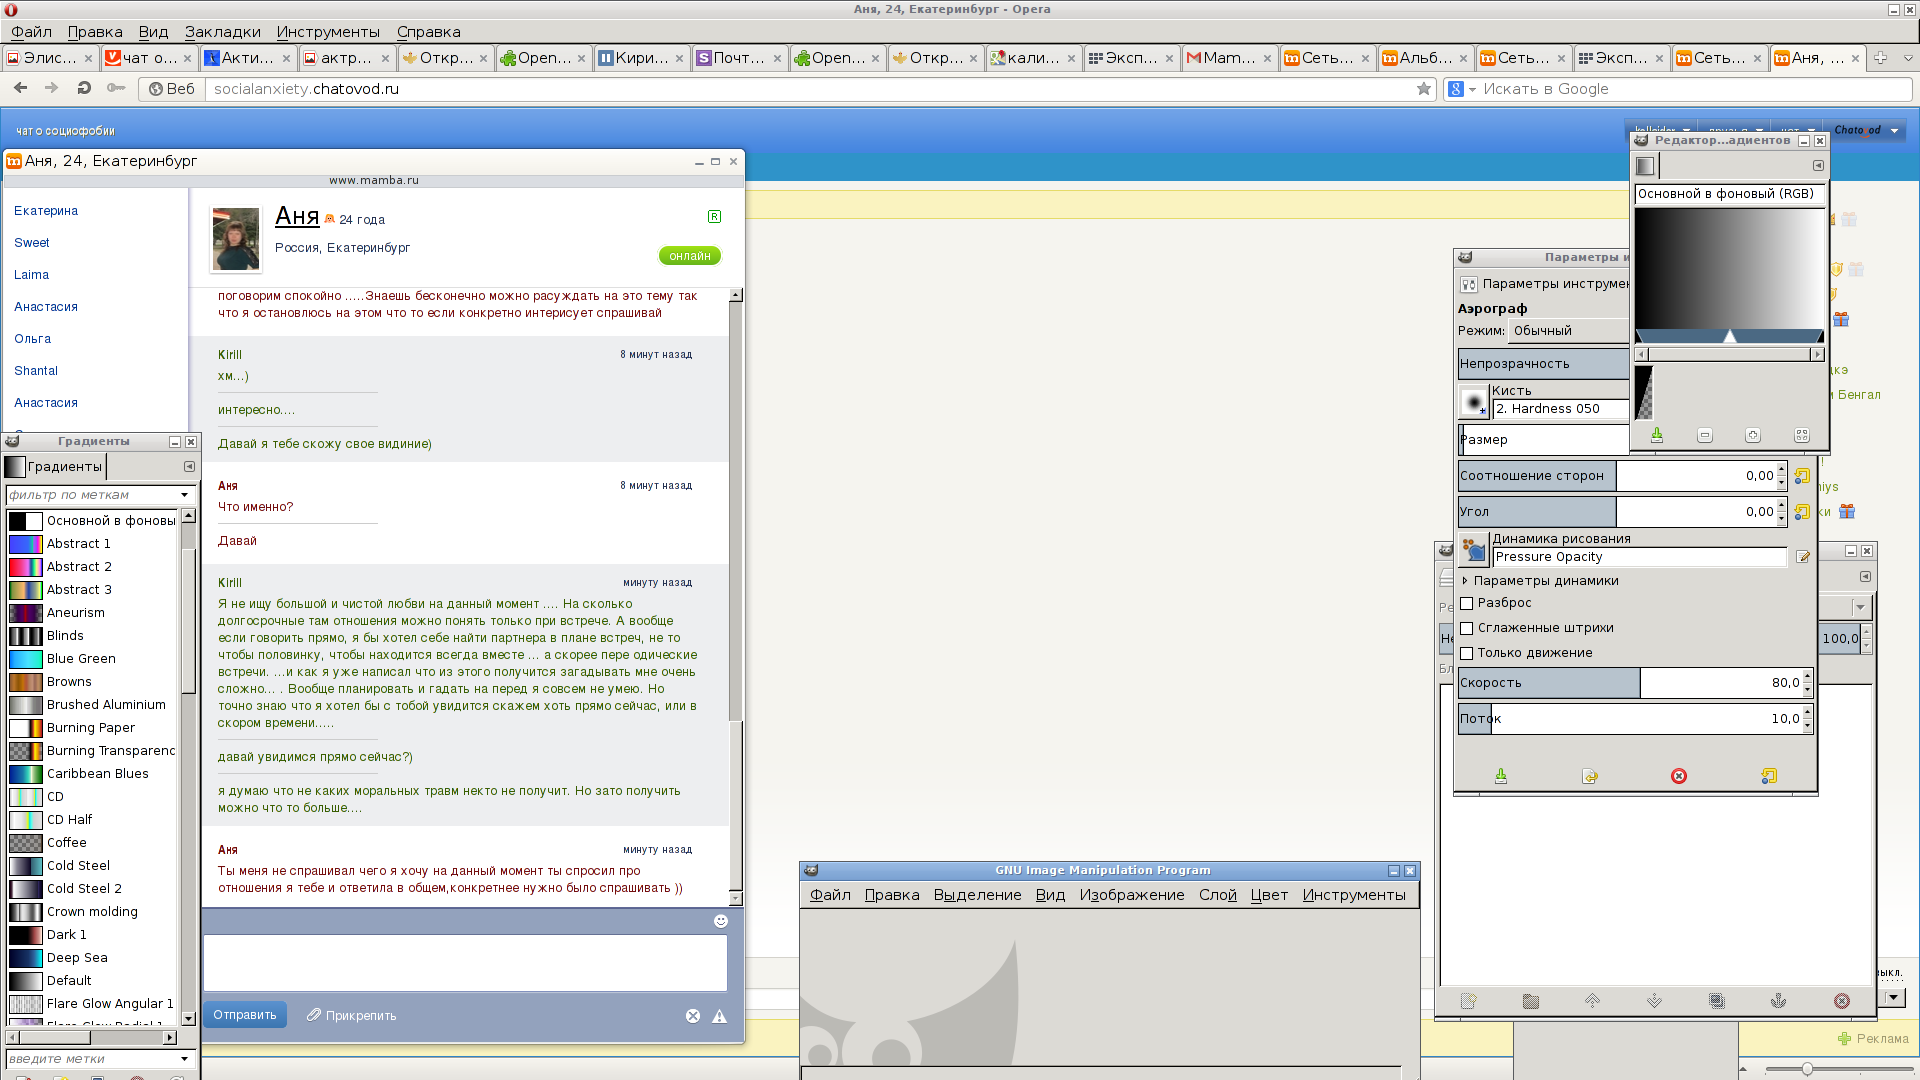Enable the Сглаженные штрихи checkbox

pos(1467,628)
